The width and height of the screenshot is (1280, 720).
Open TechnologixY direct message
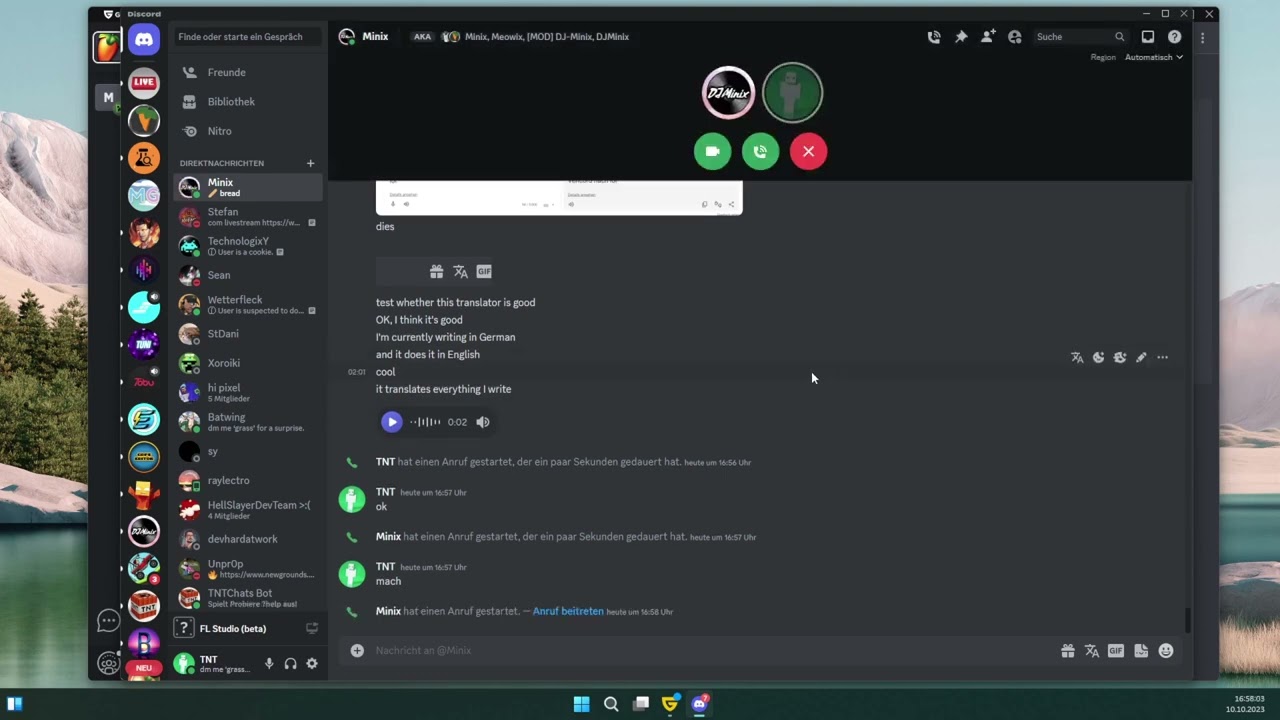(248, 246)
